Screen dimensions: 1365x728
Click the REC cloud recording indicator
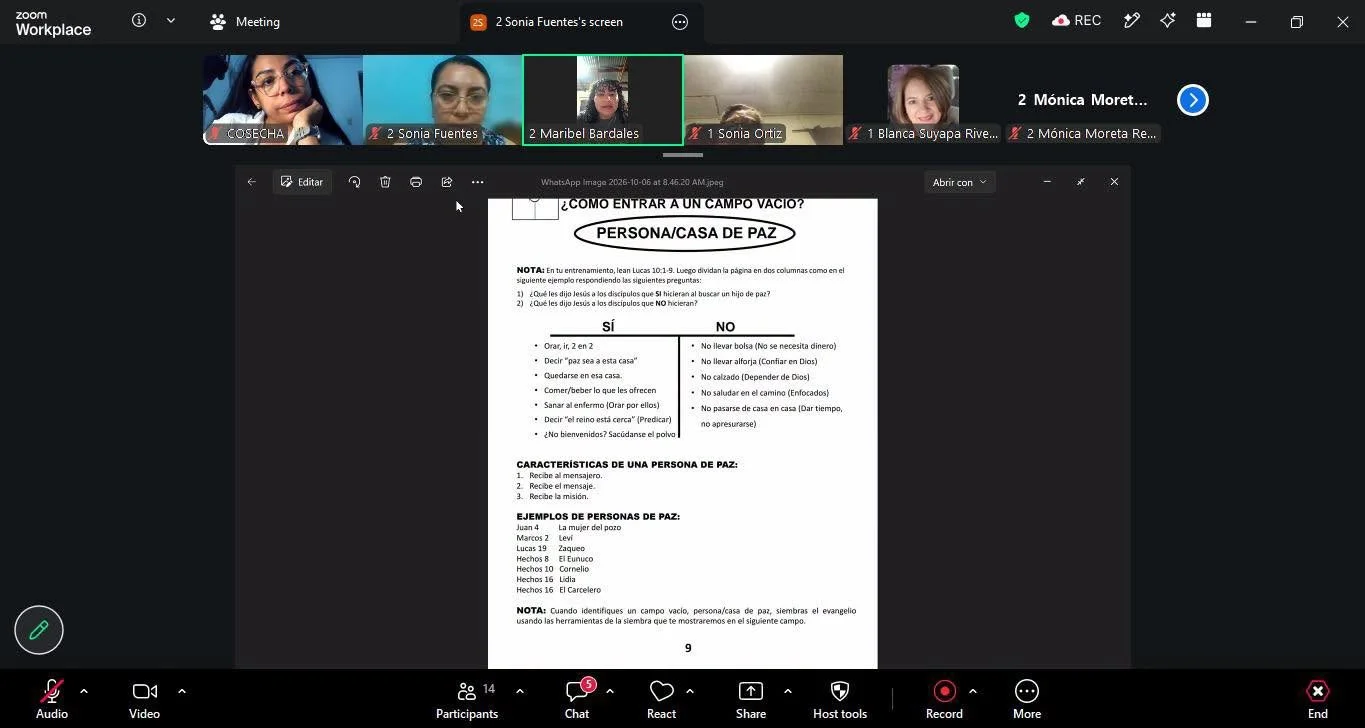tap(1077, 21)
